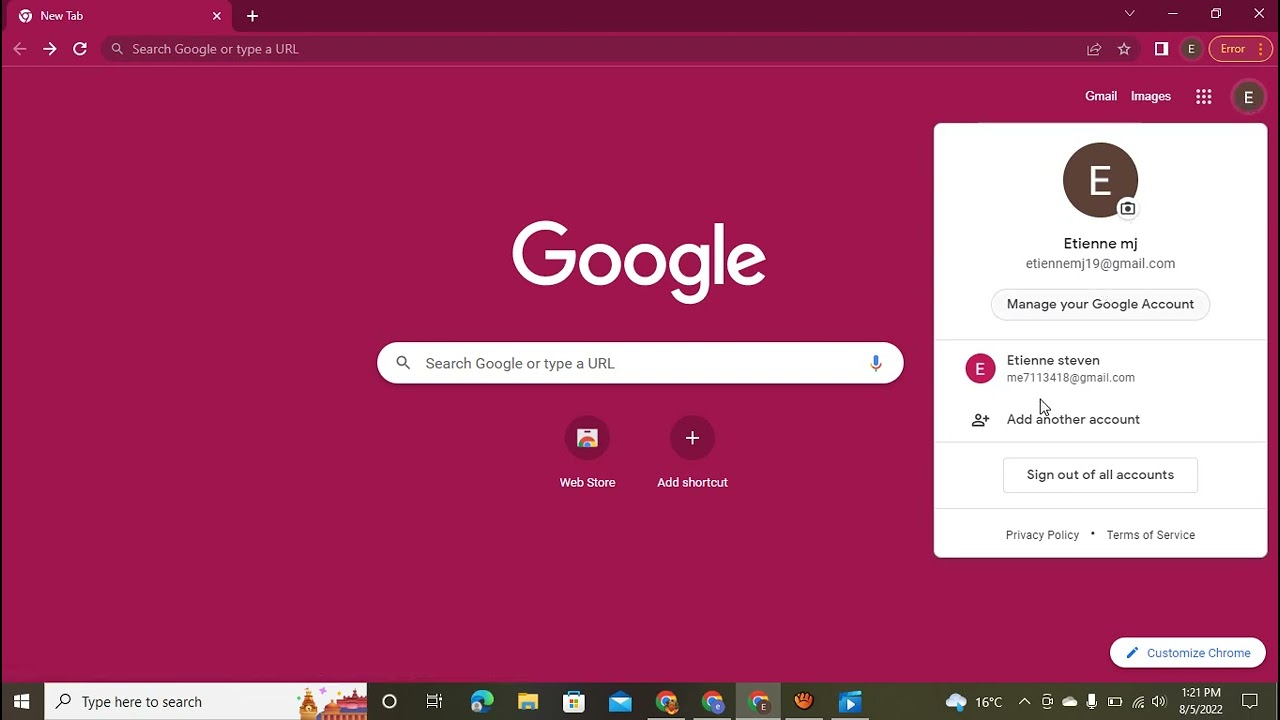Click the Windows taskbar search box
Viewport: 1280px width, 720px height.
[x=206, y=702]
